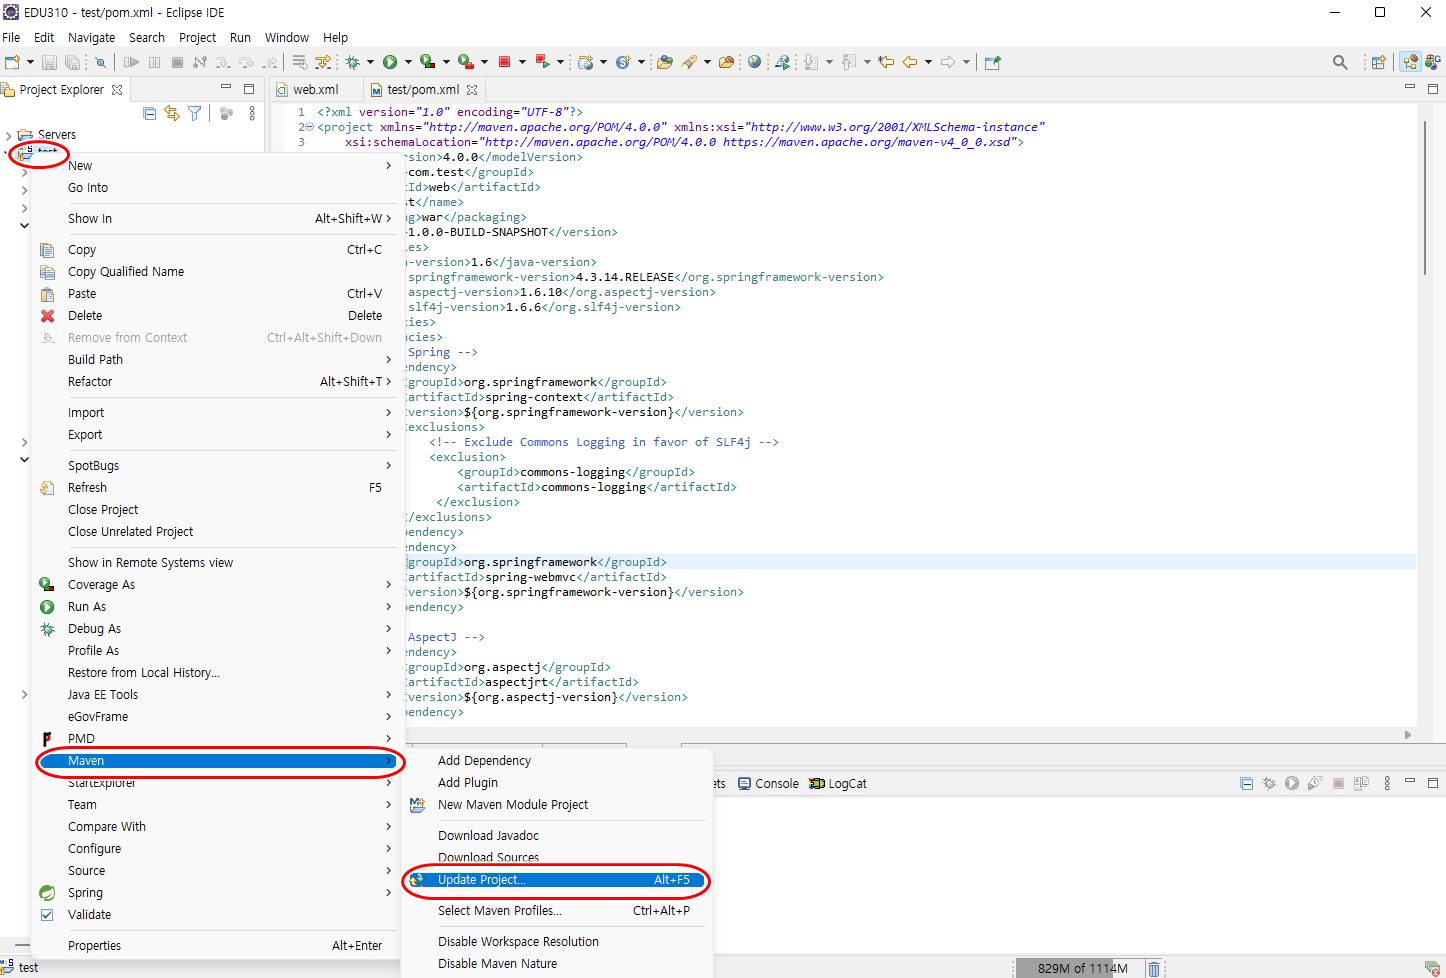Open the Navigate menu

[91, 37]
